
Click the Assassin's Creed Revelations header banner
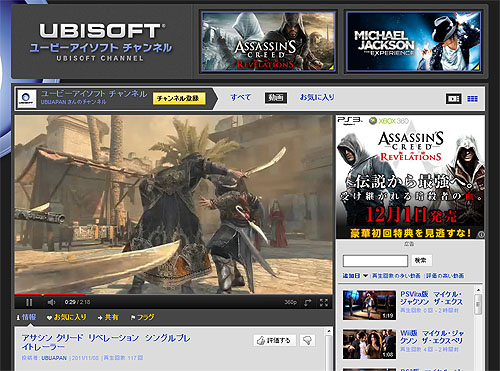(268, 41)
